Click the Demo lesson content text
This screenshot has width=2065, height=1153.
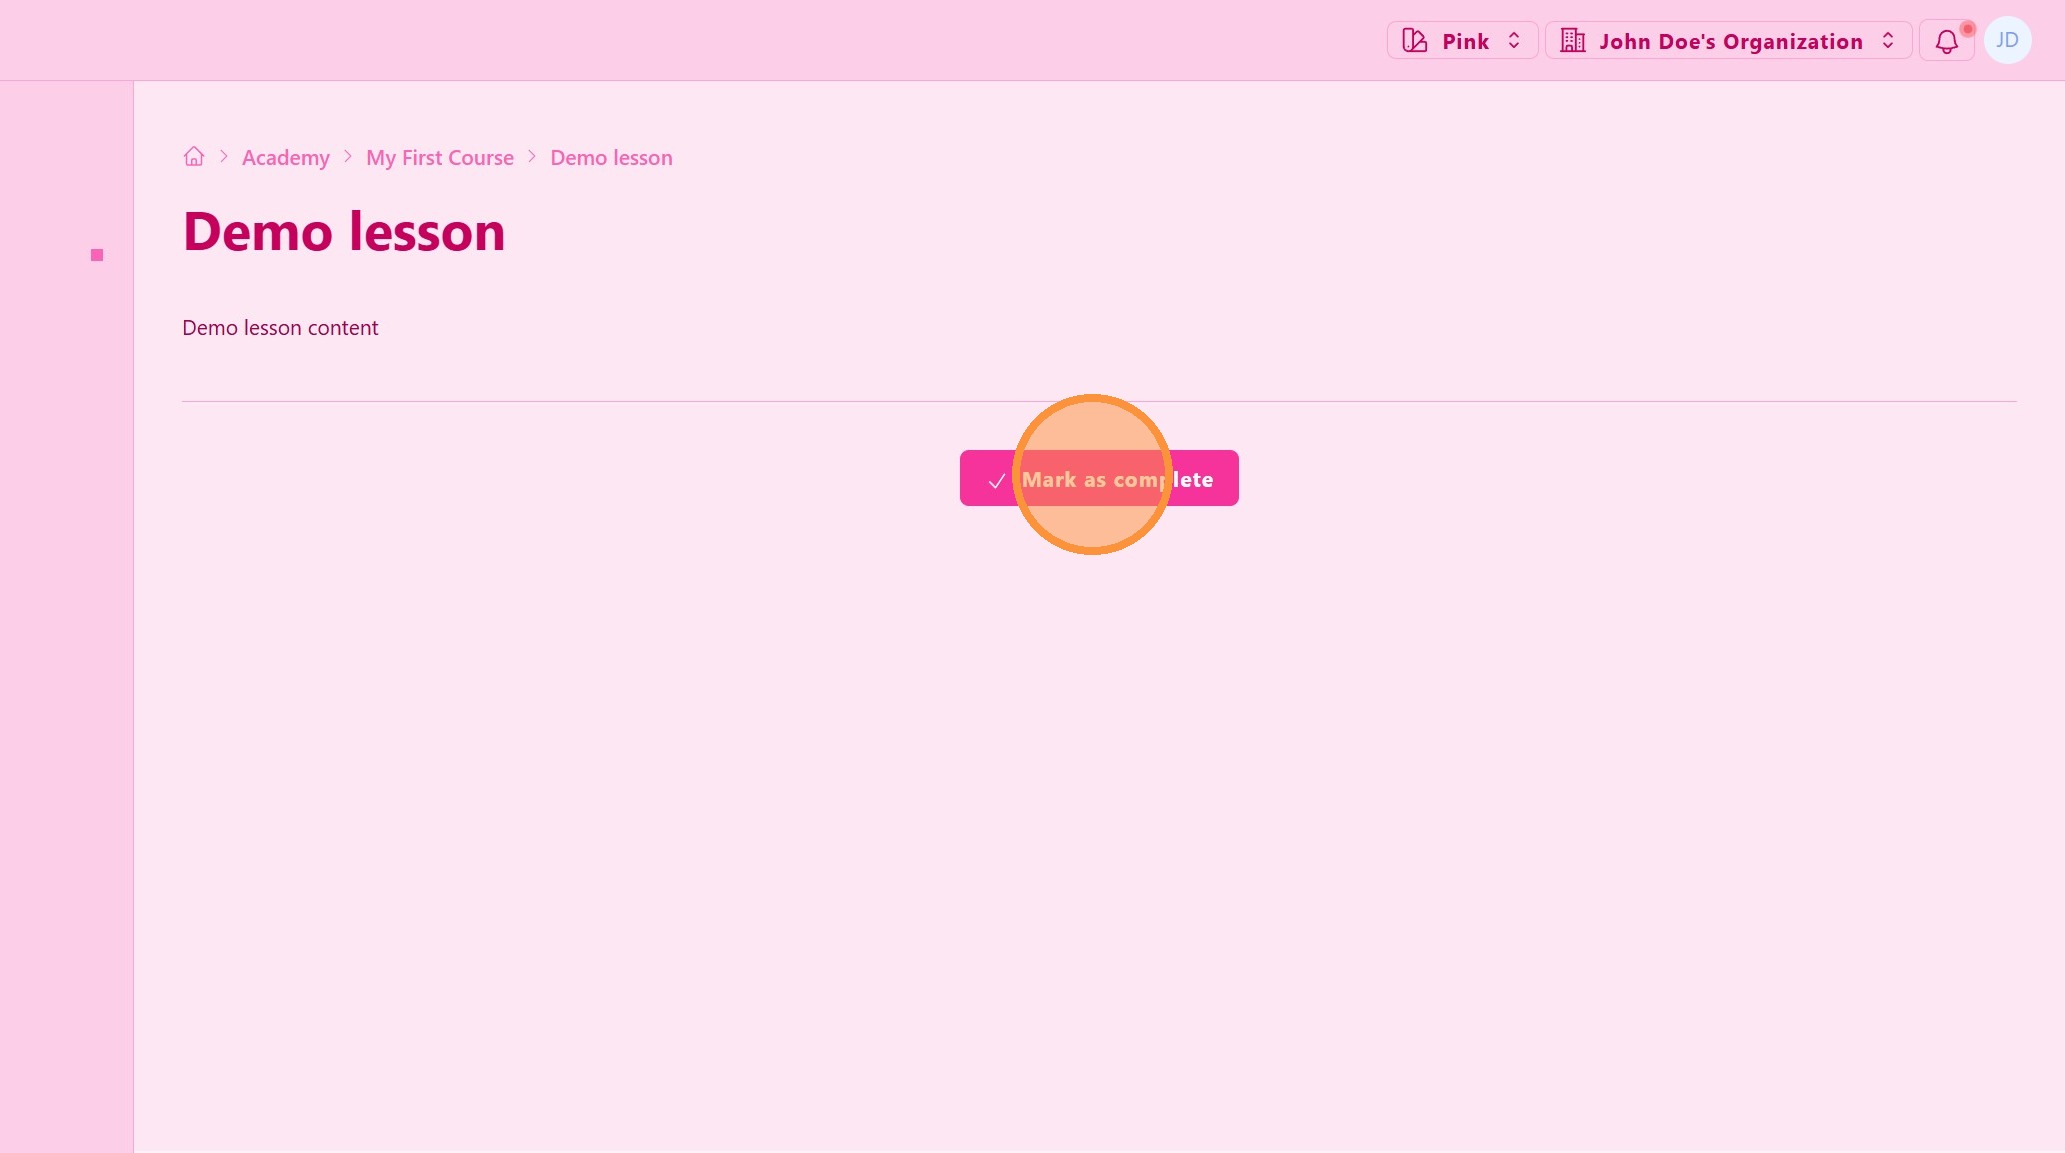280,328
